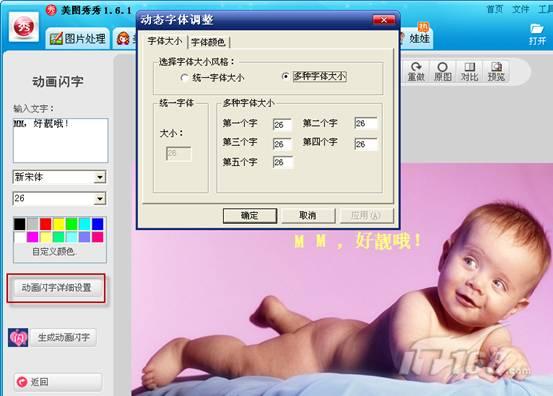Click the 自定义颜色 custom color button
553x396 pixels.
coord(54,251)
